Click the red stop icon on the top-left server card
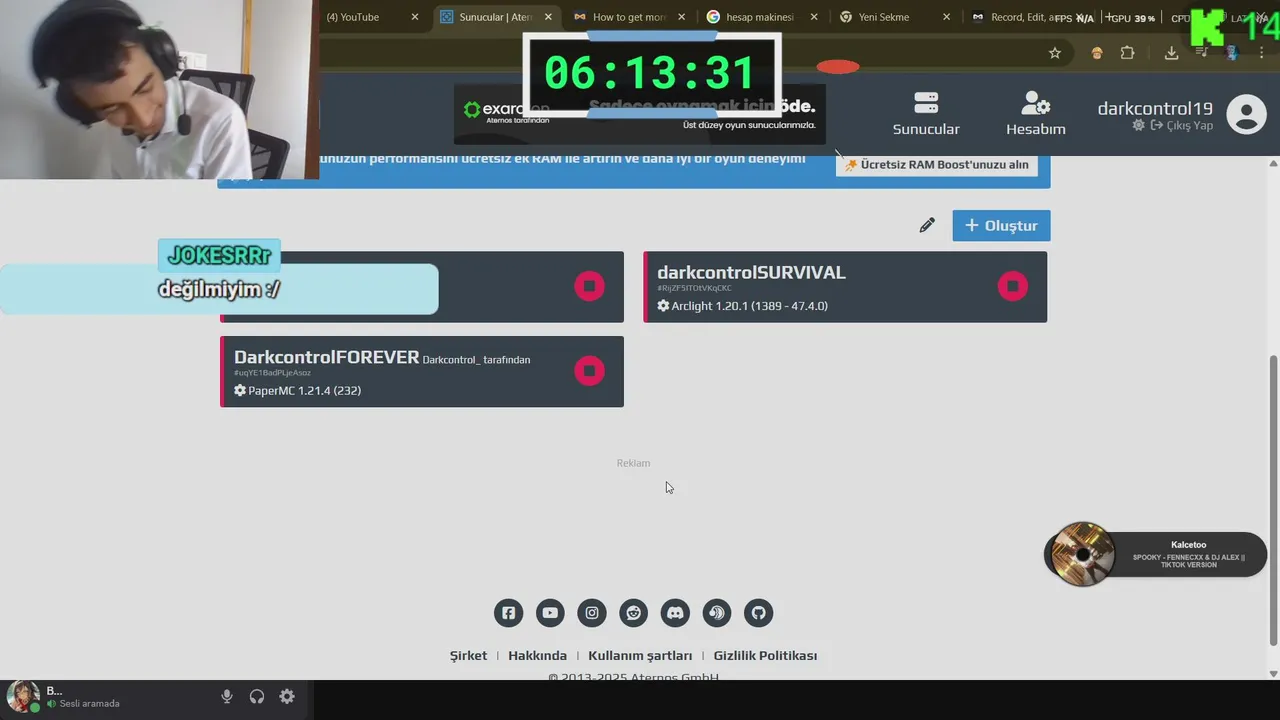 [589, 286]
